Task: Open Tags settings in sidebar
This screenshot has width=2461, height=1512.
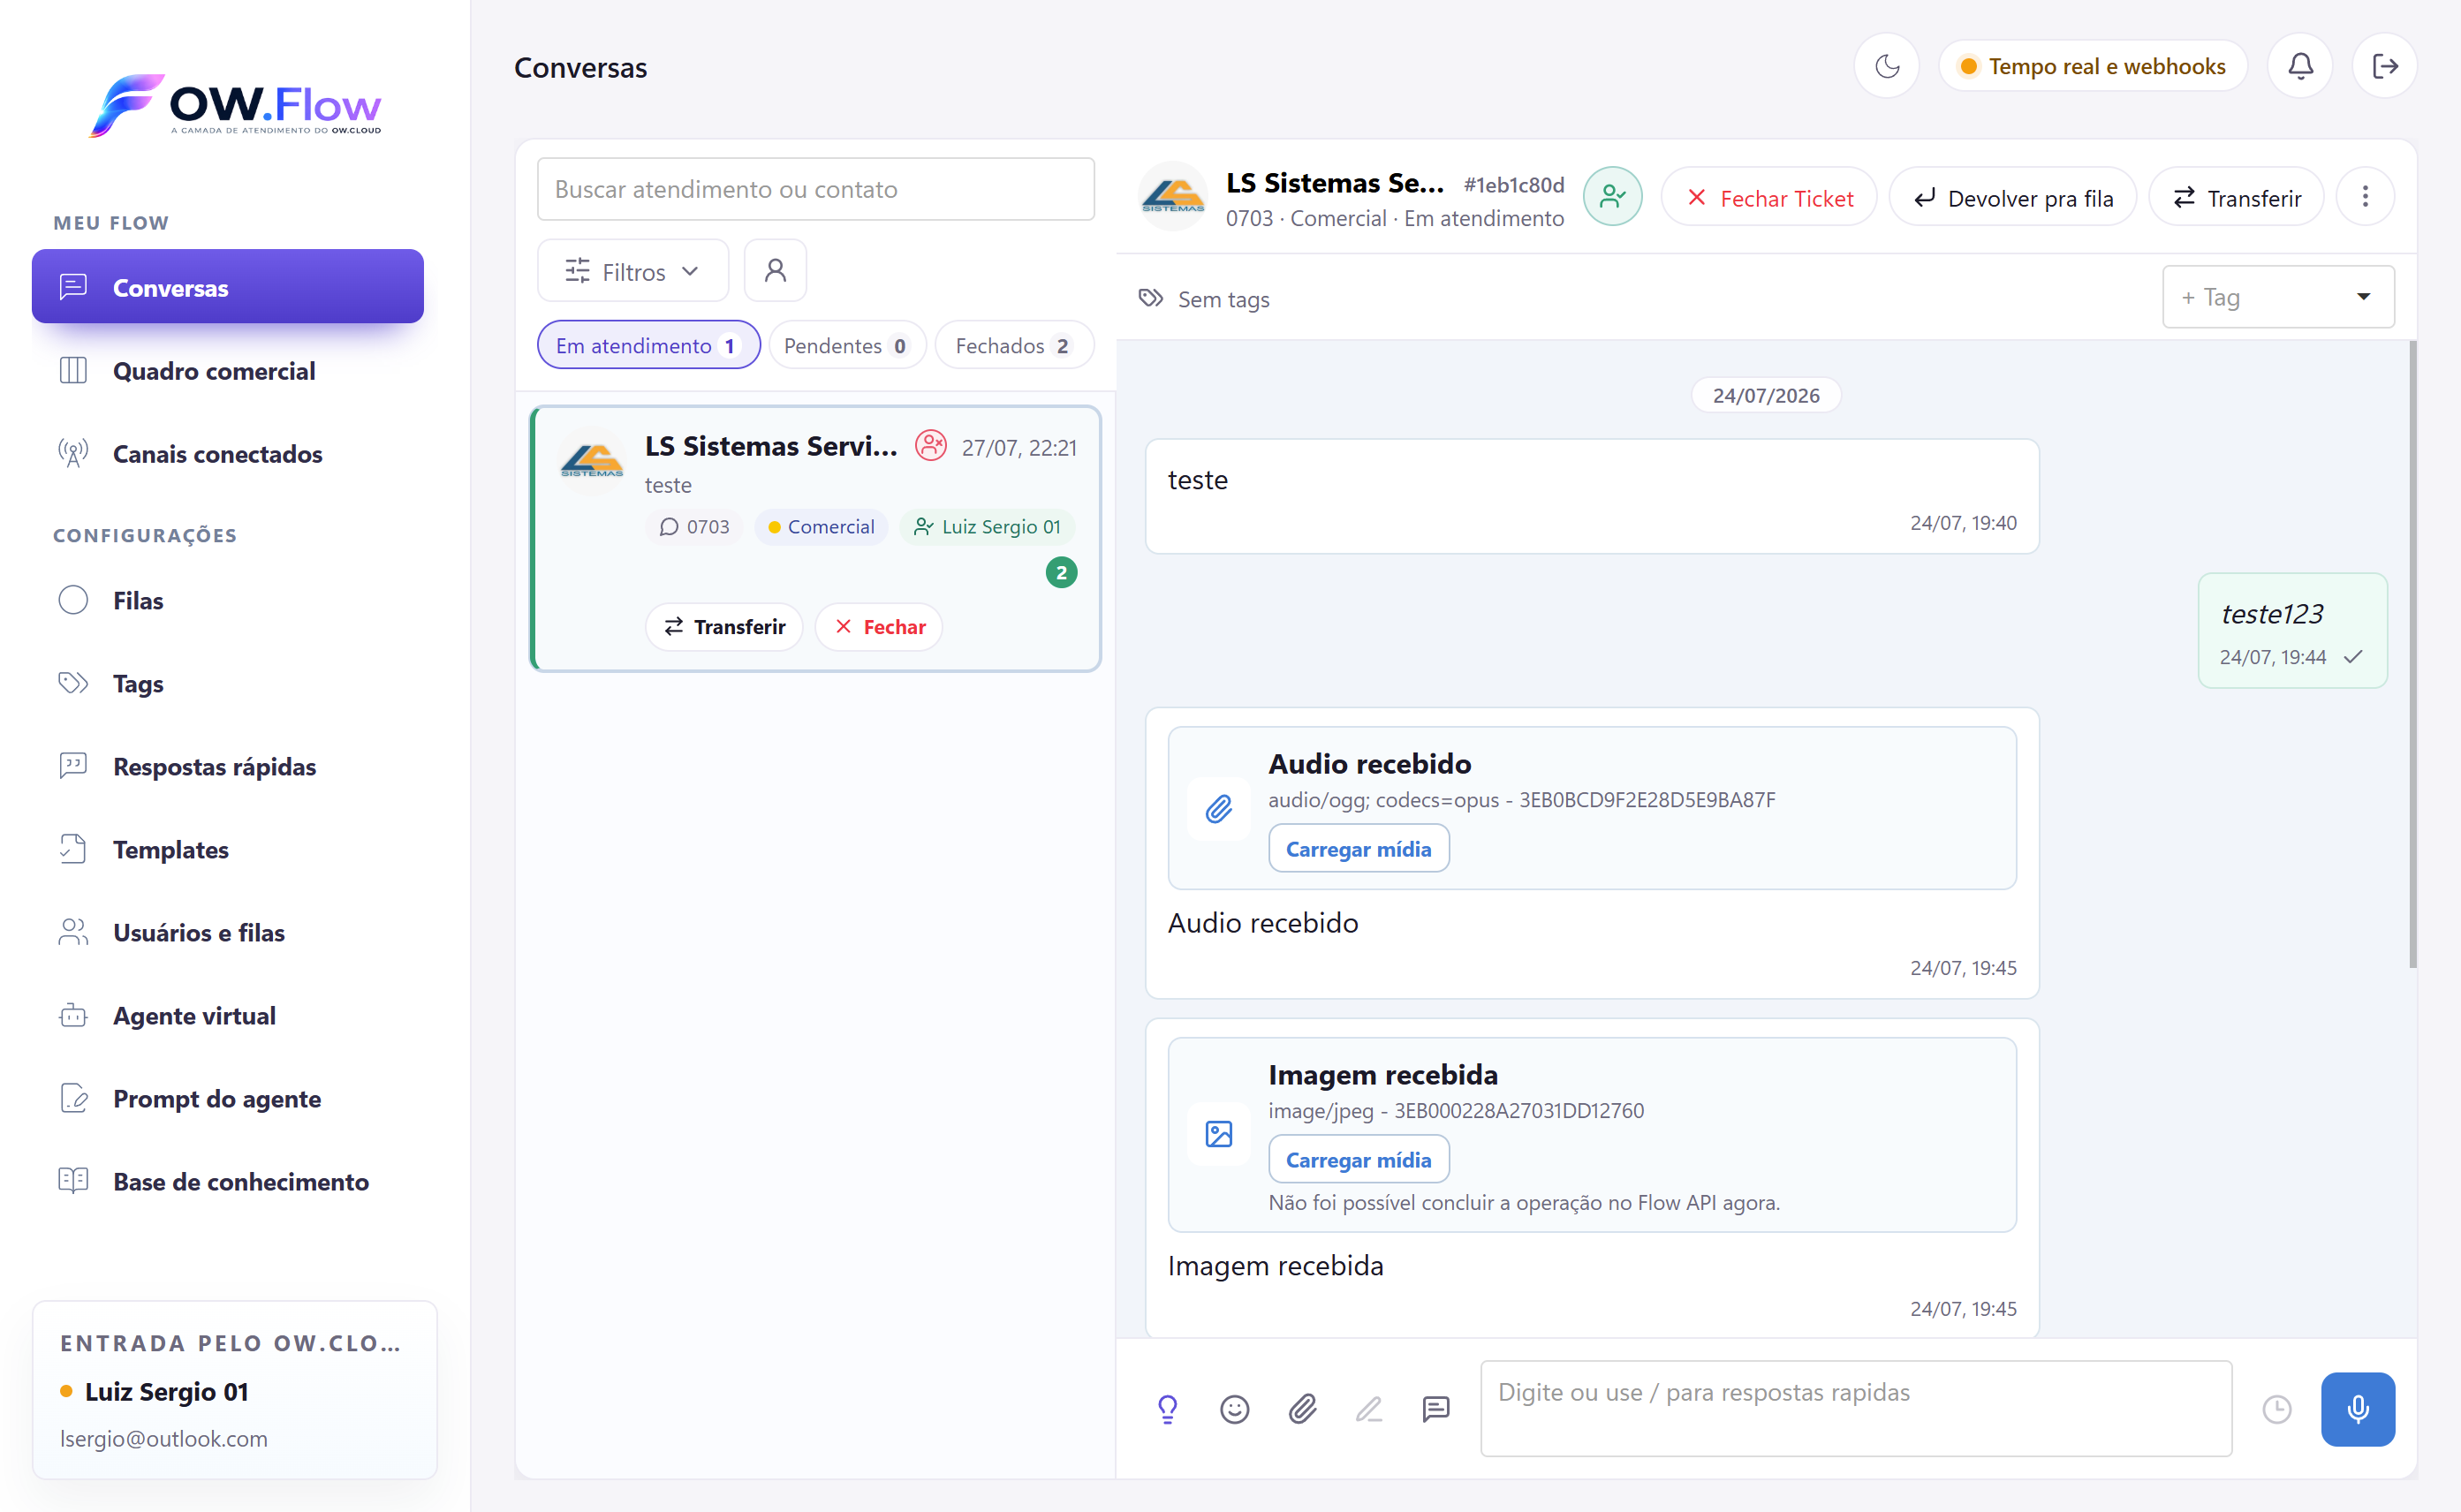Action: 228,683
